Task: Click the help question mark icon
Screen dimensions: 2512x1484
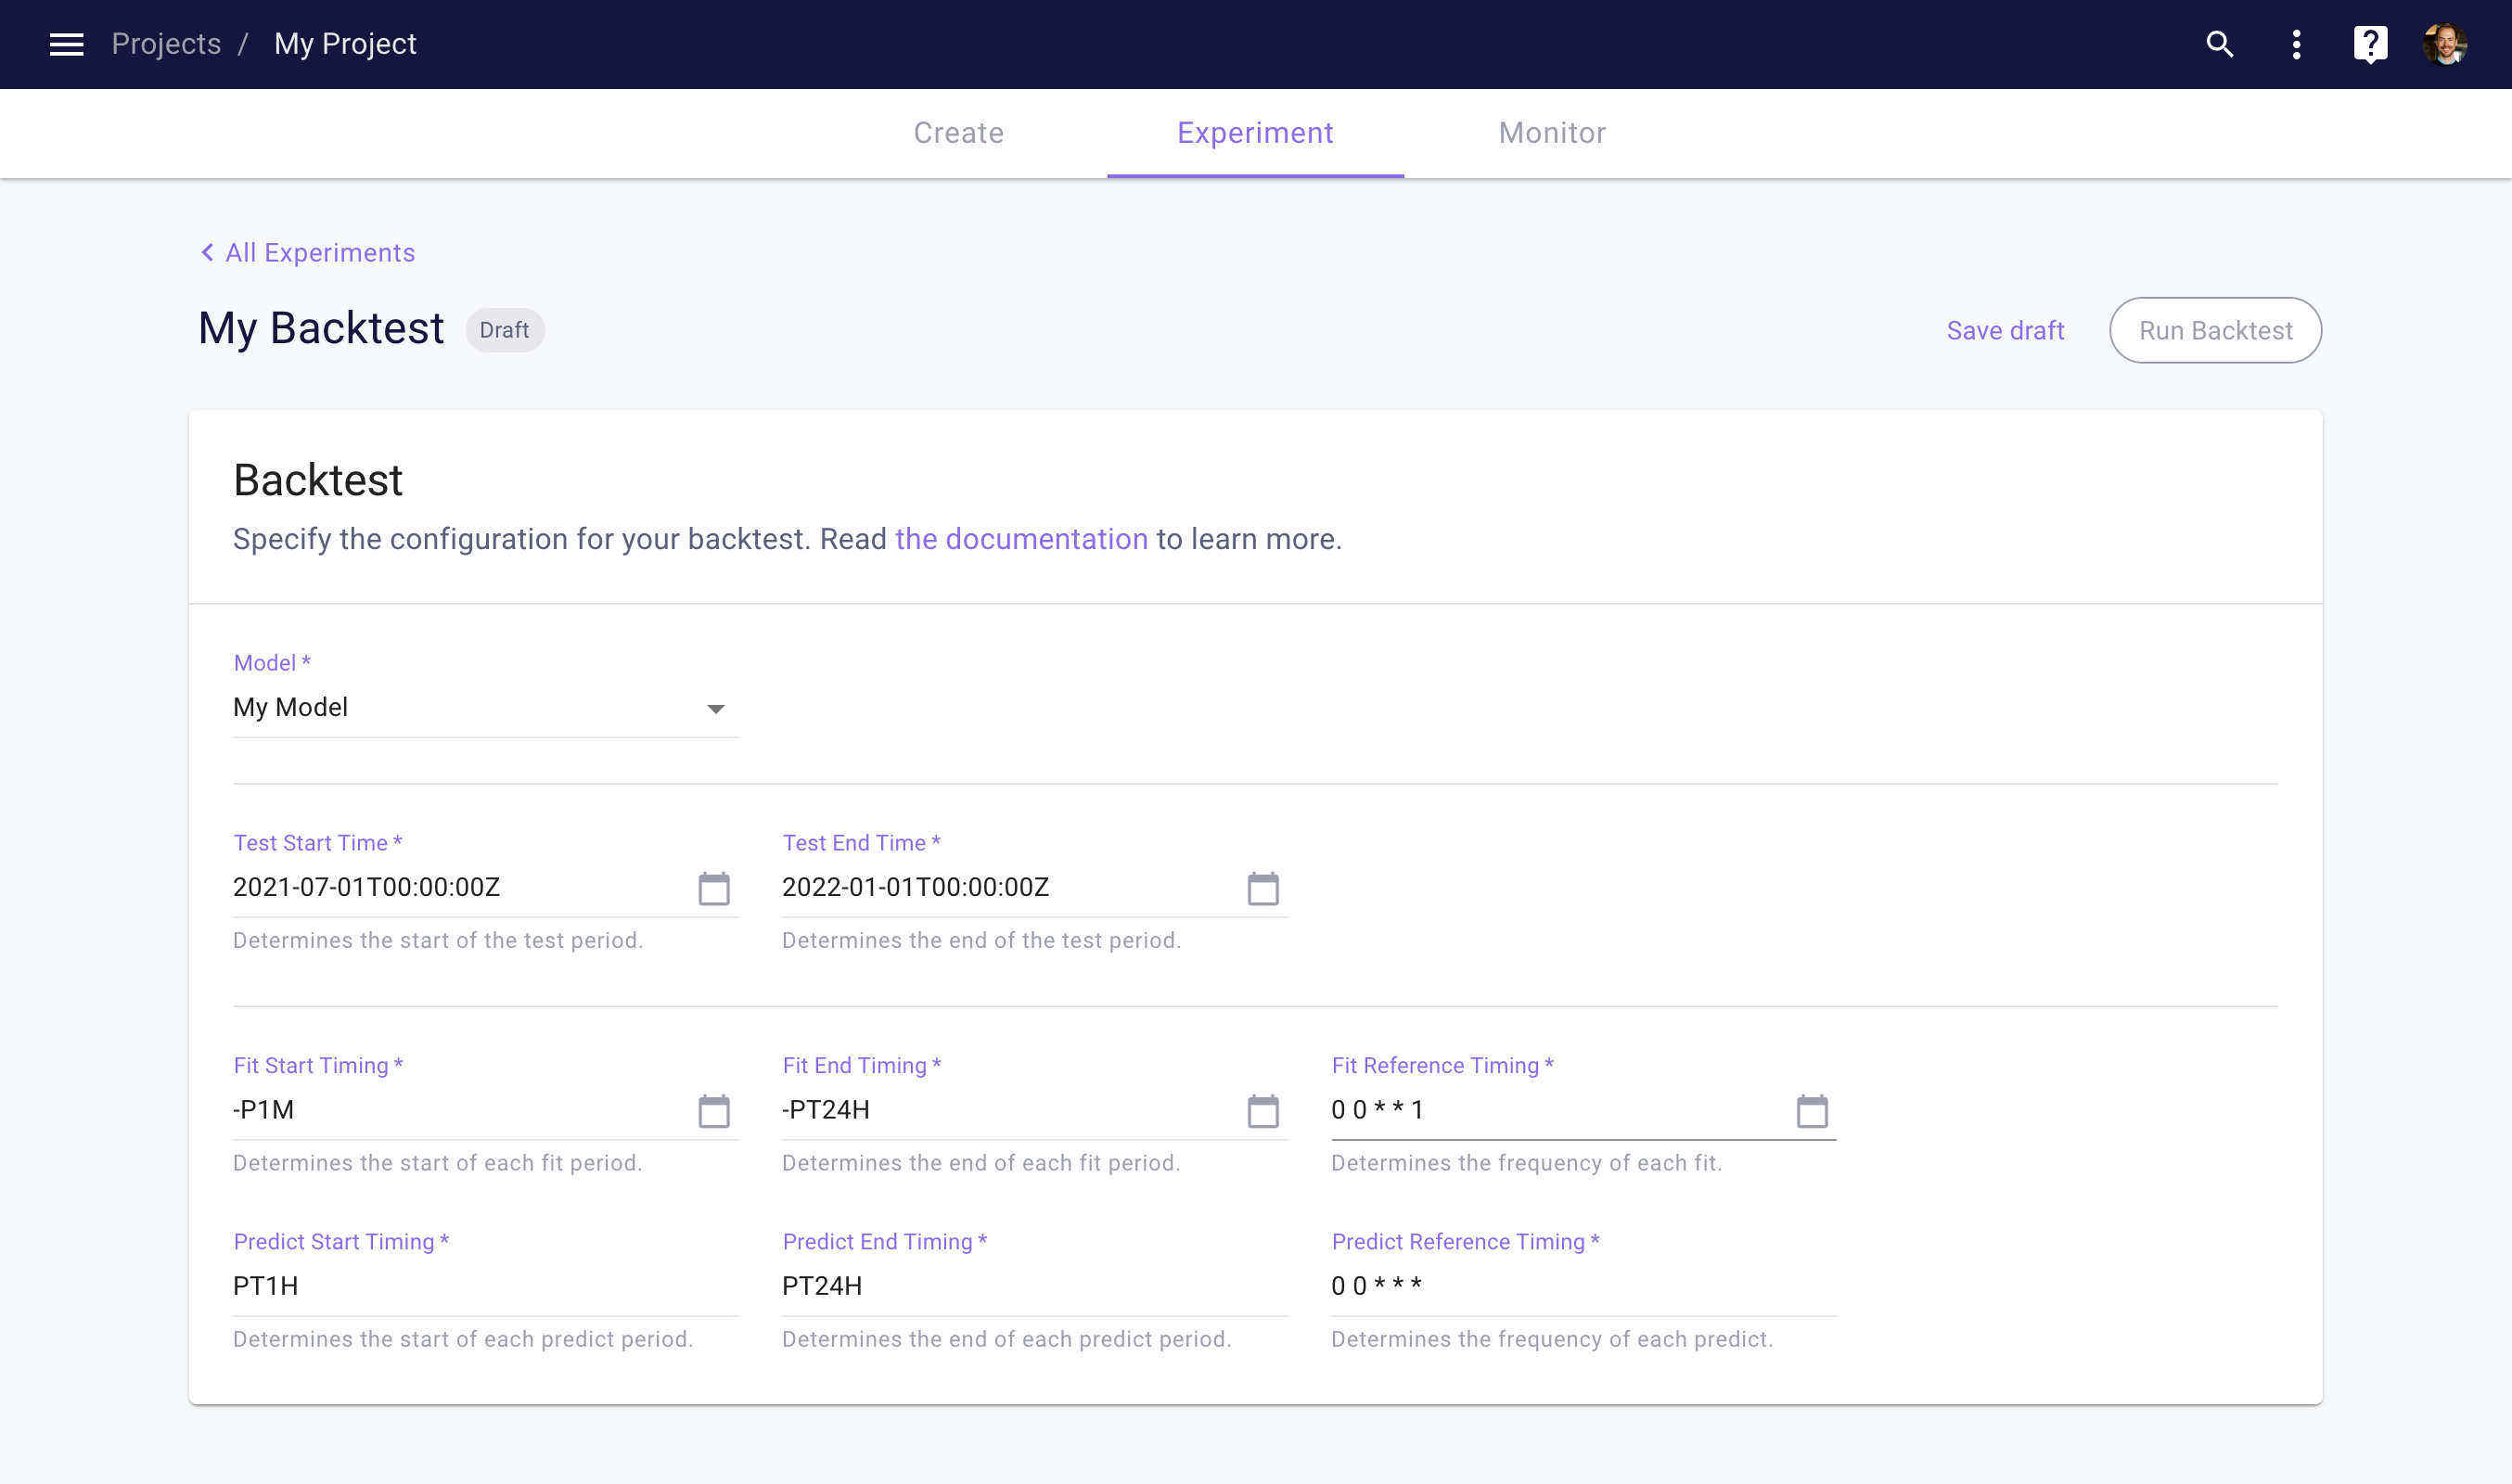Action: [x=2370, y=44]
